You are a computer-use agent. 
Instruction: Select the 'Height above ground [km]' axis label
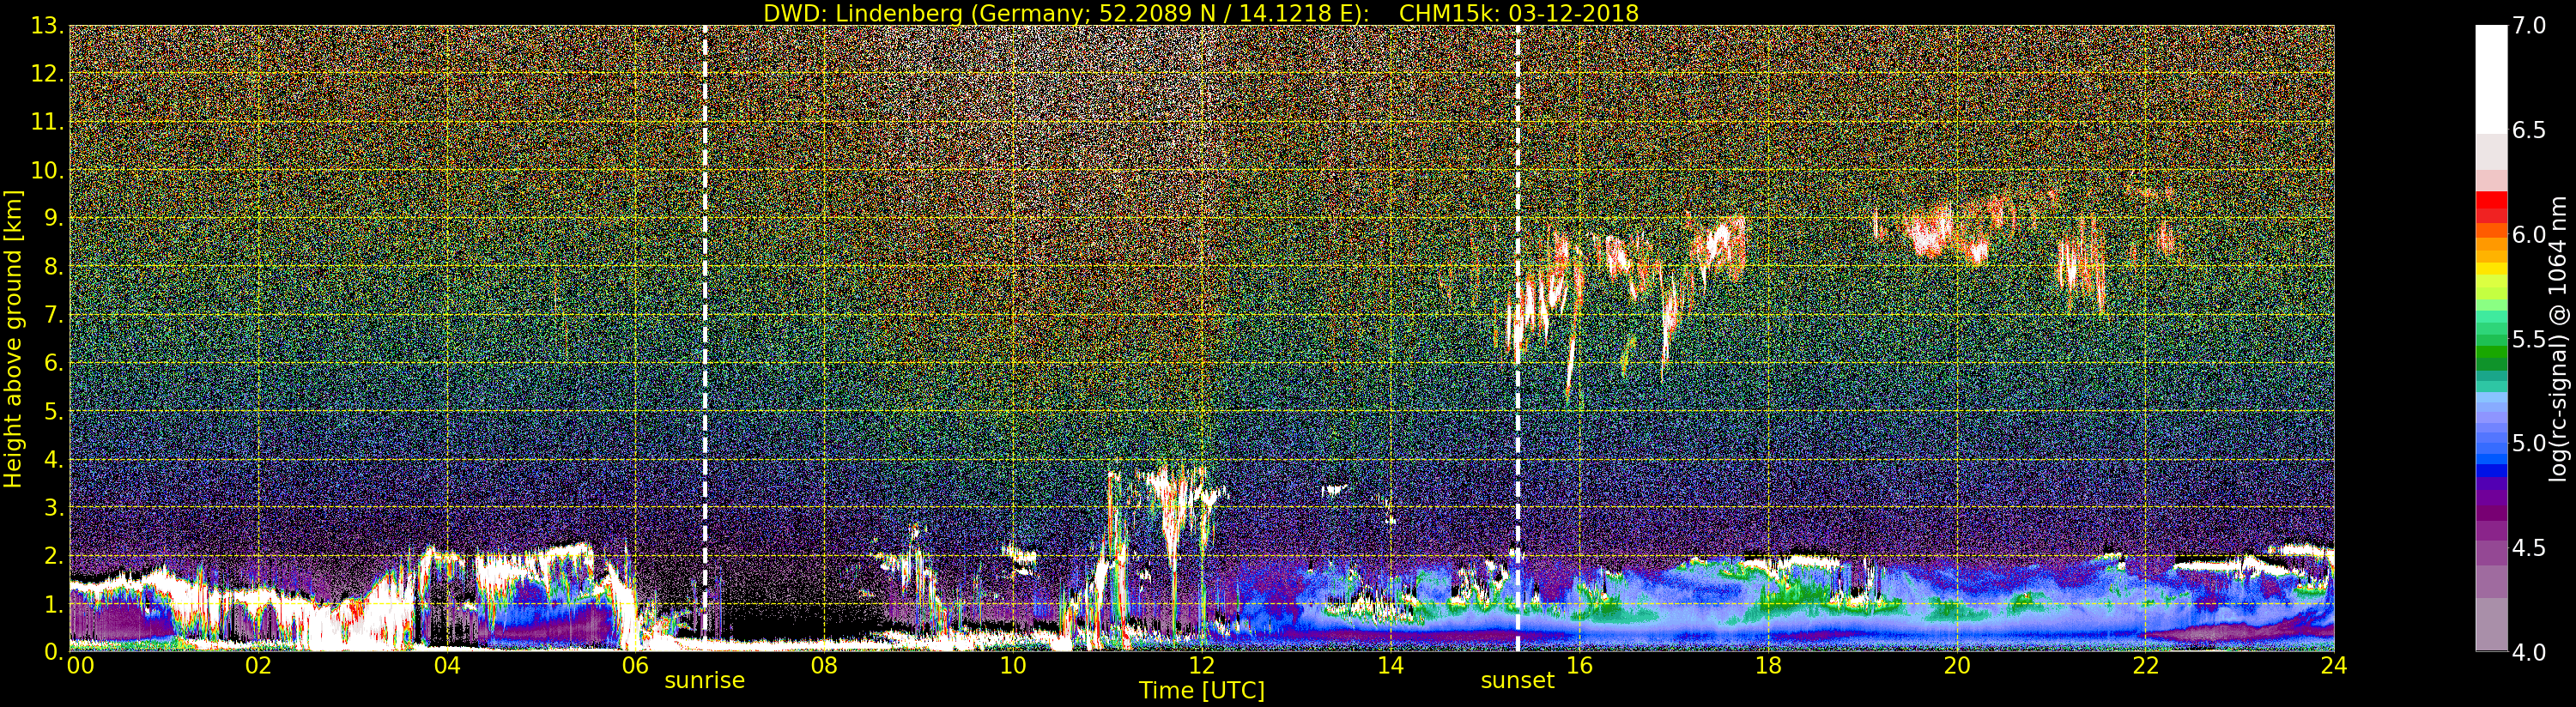point(13,338)
